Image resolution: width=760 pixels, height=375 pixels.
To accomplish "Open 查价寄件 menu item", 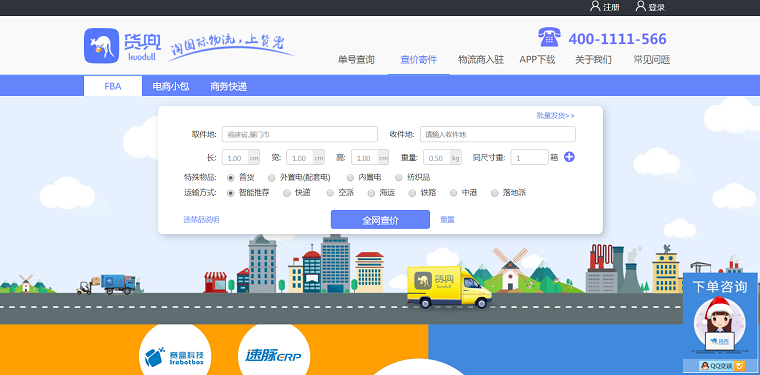I will click(419, 60).
